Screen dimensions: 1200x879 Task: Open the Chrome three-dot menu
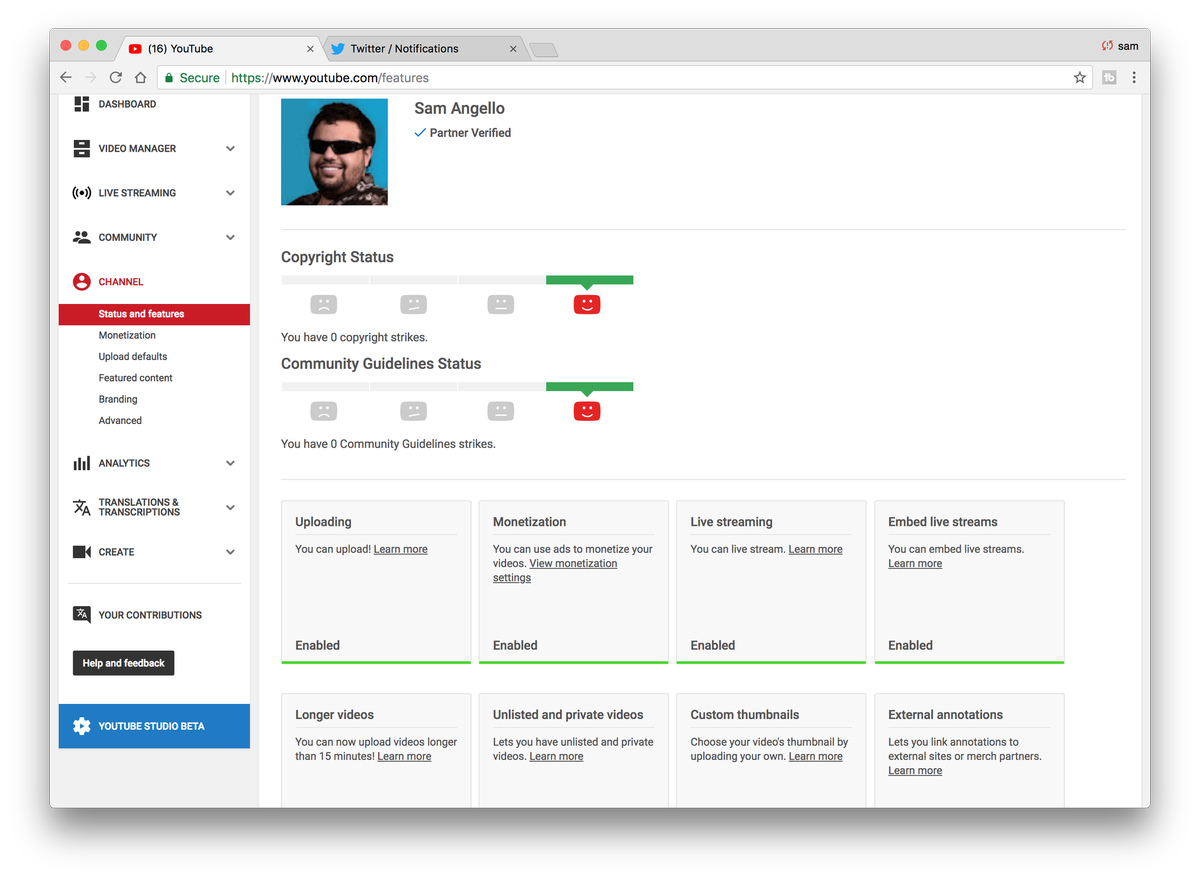click(x=1134, y=77)
